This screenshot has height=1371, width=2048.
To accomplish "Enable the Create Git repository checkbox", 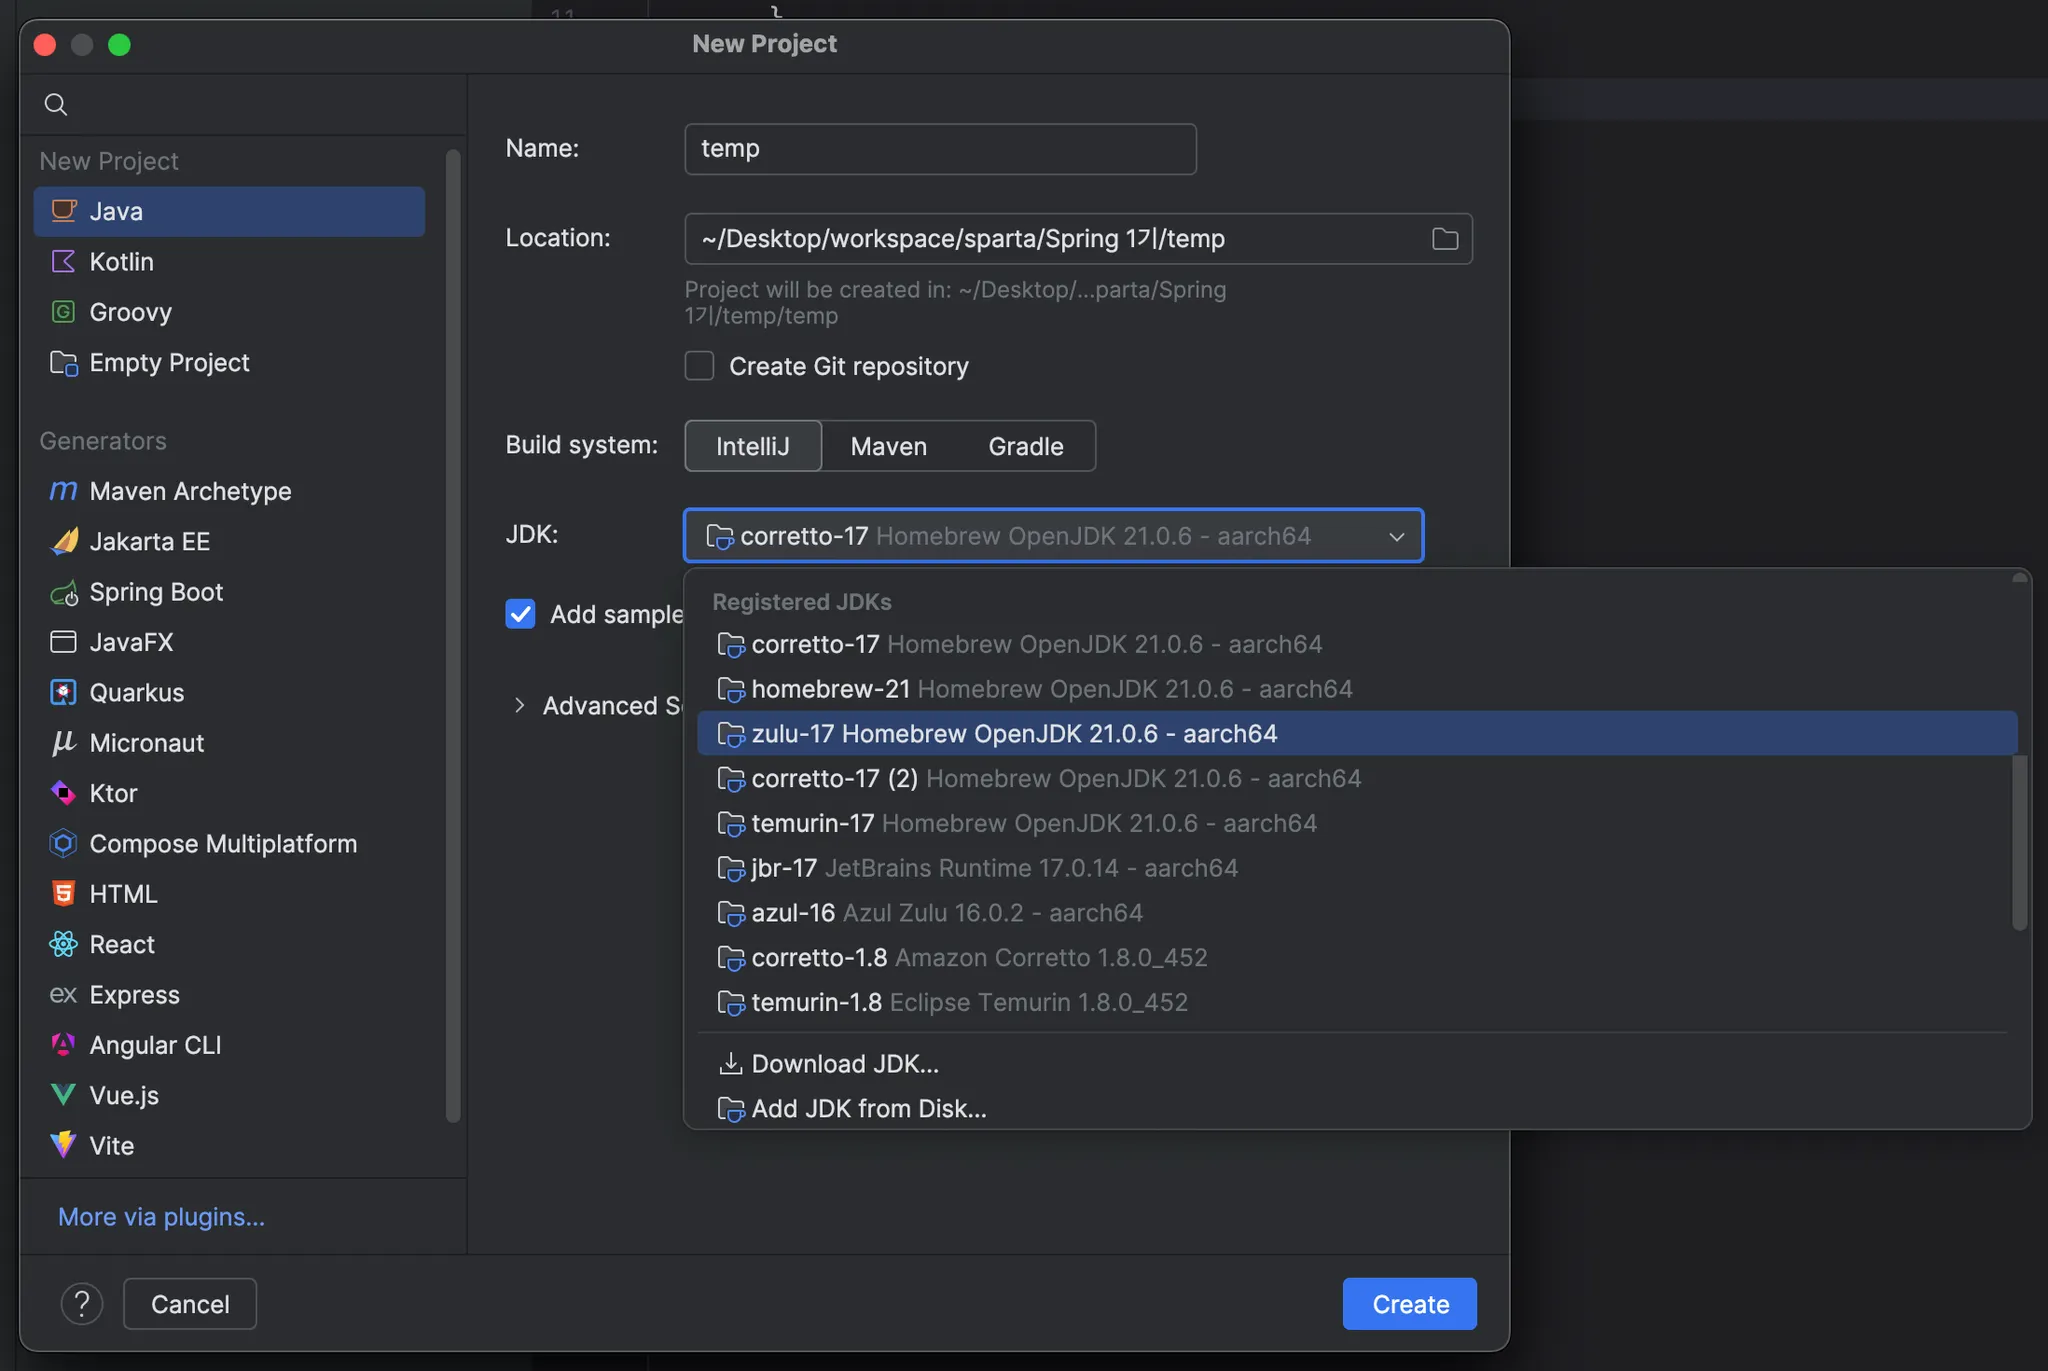I will (699, 366).
